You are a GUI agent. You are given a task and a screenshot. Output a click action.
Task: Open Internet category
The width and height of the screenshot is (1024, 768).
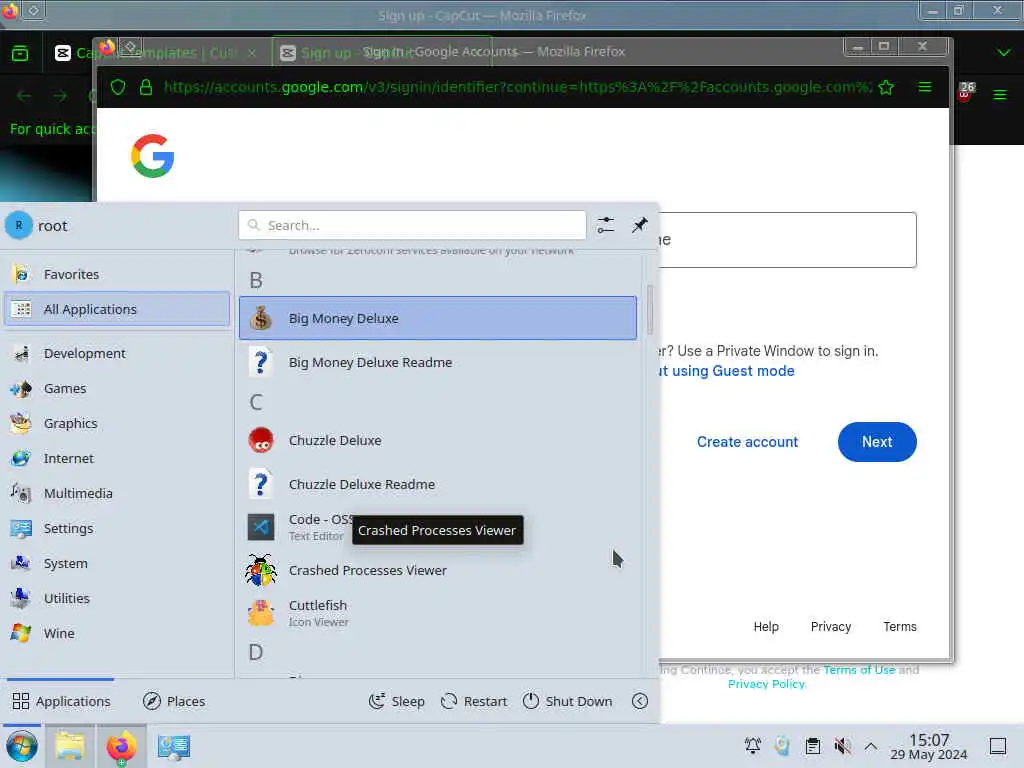tap(117, 458)
